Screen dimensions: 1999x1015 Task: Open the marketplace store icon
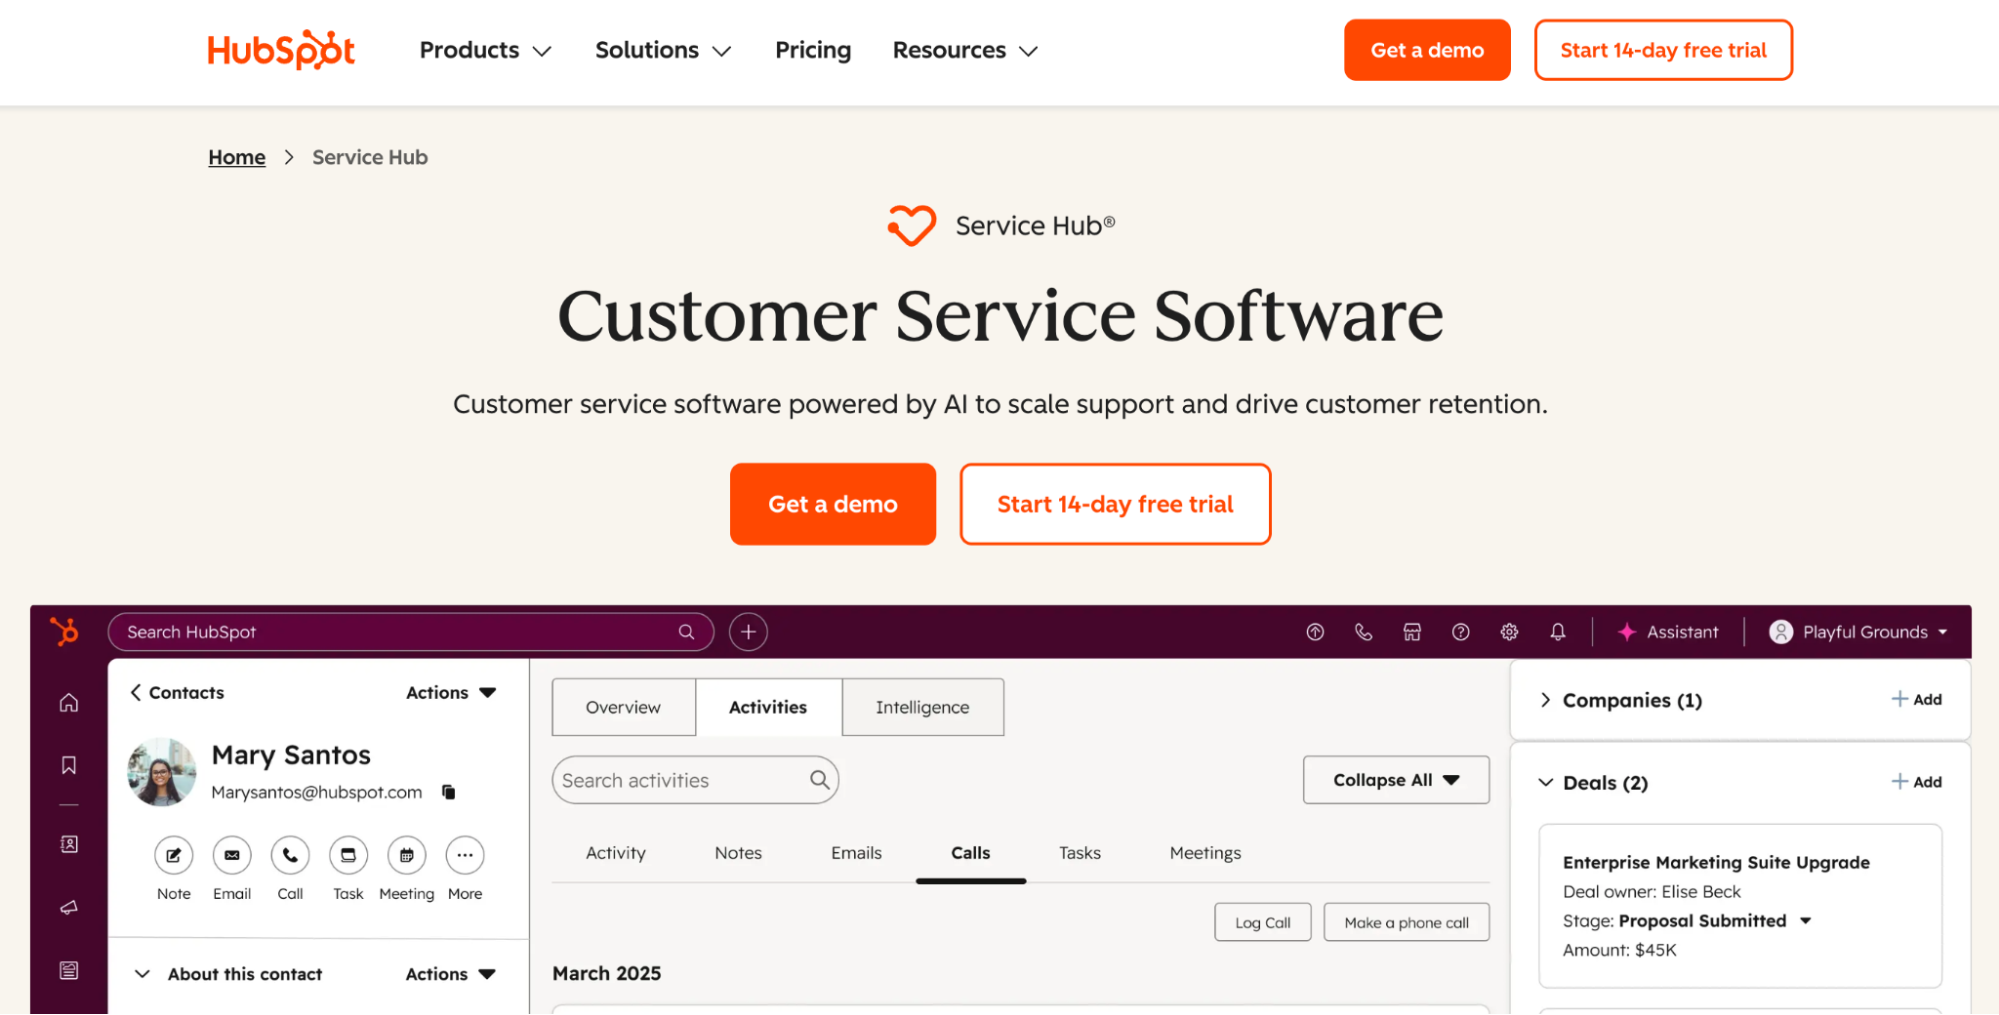pyautogui.click(x=1412, y=632)
